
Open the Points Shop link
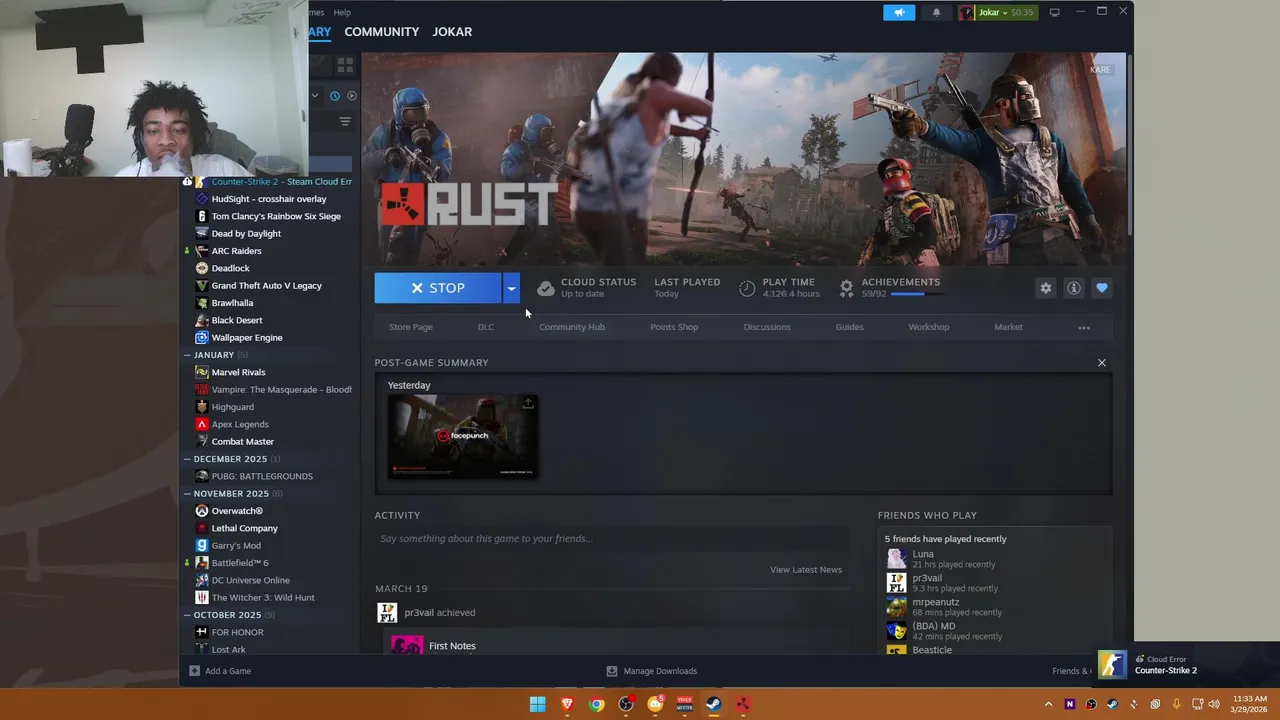[x=674, y=327]
